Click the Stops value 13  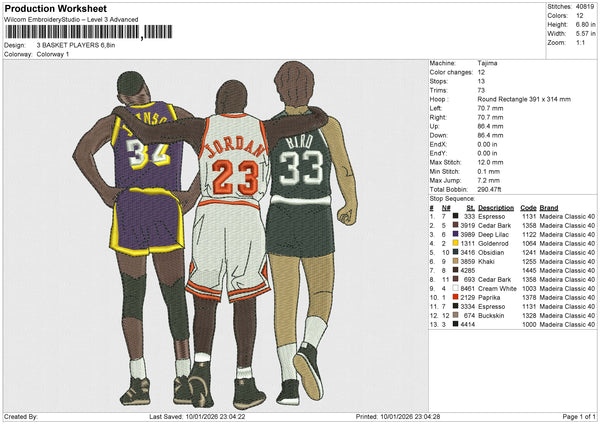pos(481,81)
